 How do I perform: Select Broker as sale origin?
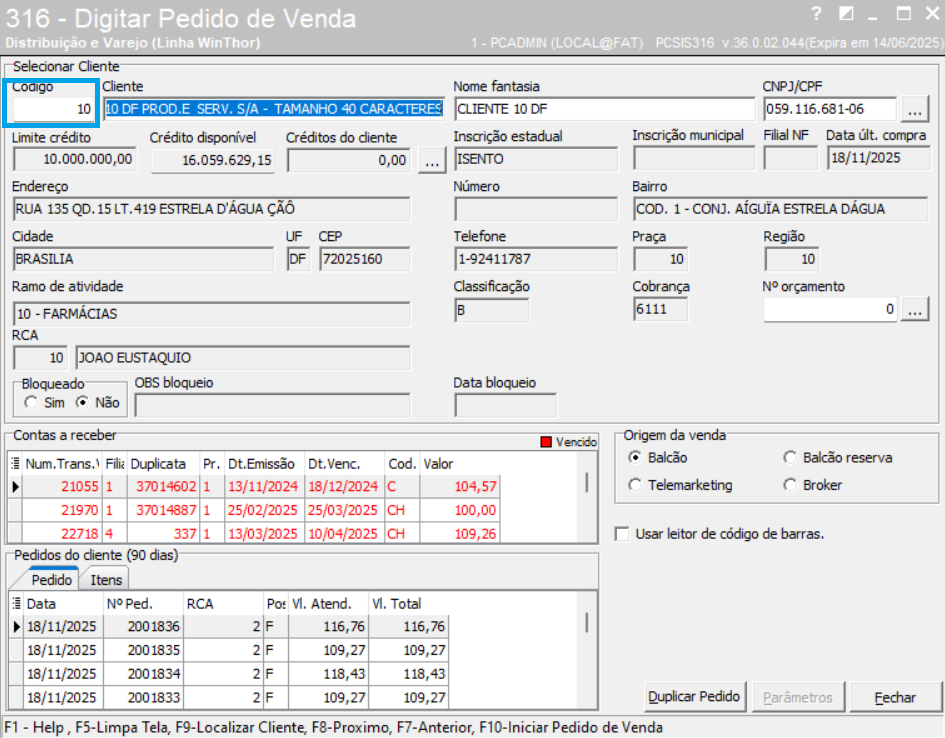tap(790, 485)
